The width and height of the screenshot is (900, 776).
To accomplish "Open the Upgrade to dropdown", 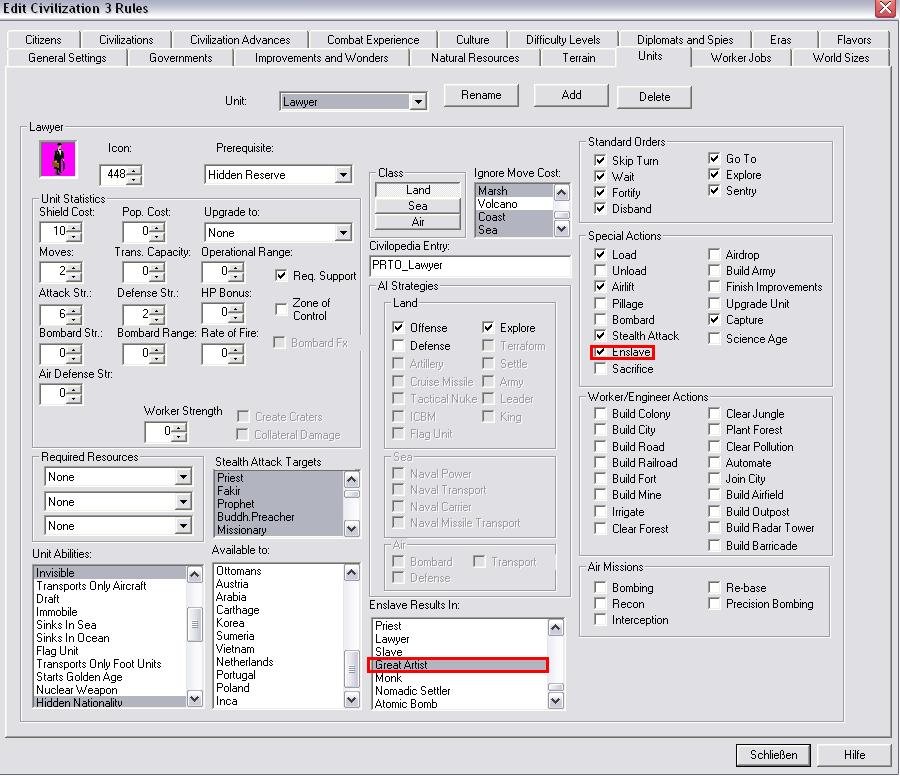I will tap(343, 233).
